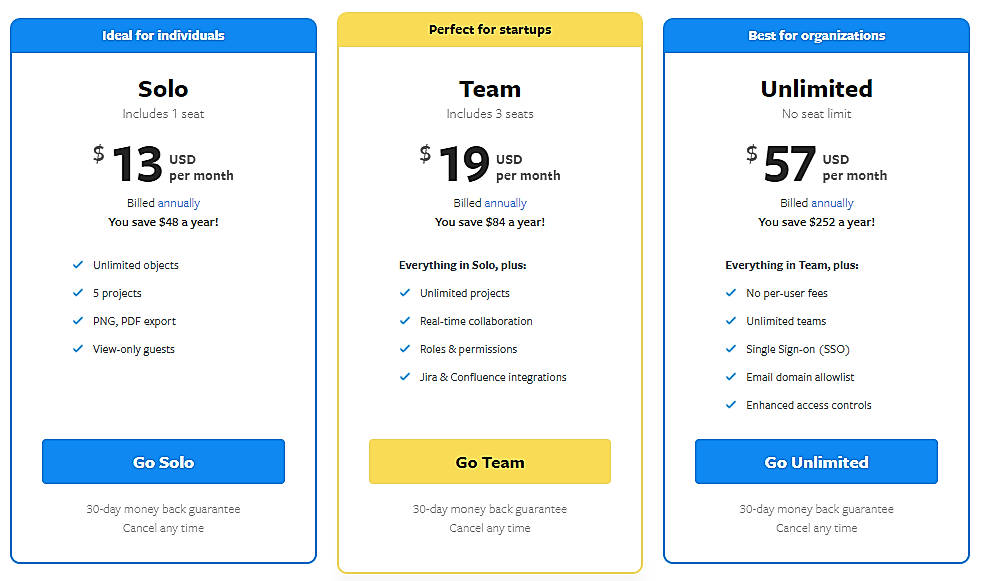Click the checkmark beside Unlimited objects
This screenshot has width=982, height=581.
tap(78, 265)
